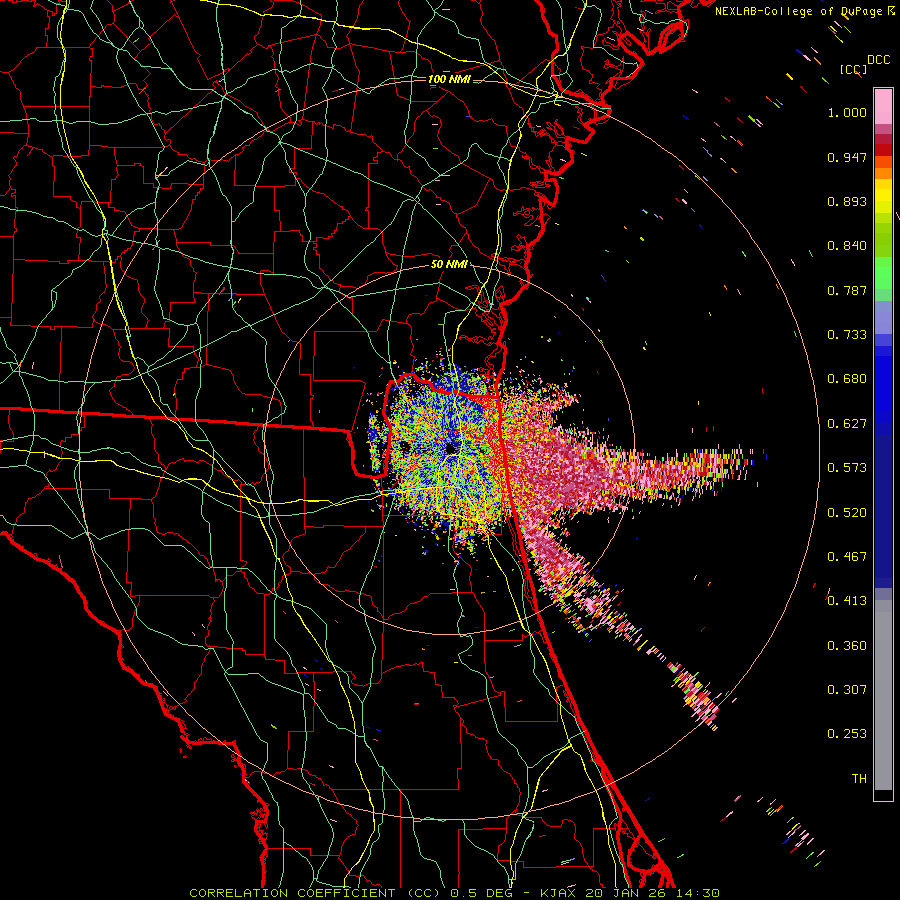
Task: Click the 0.413 scale value
Action: click(x=847, y=601)
